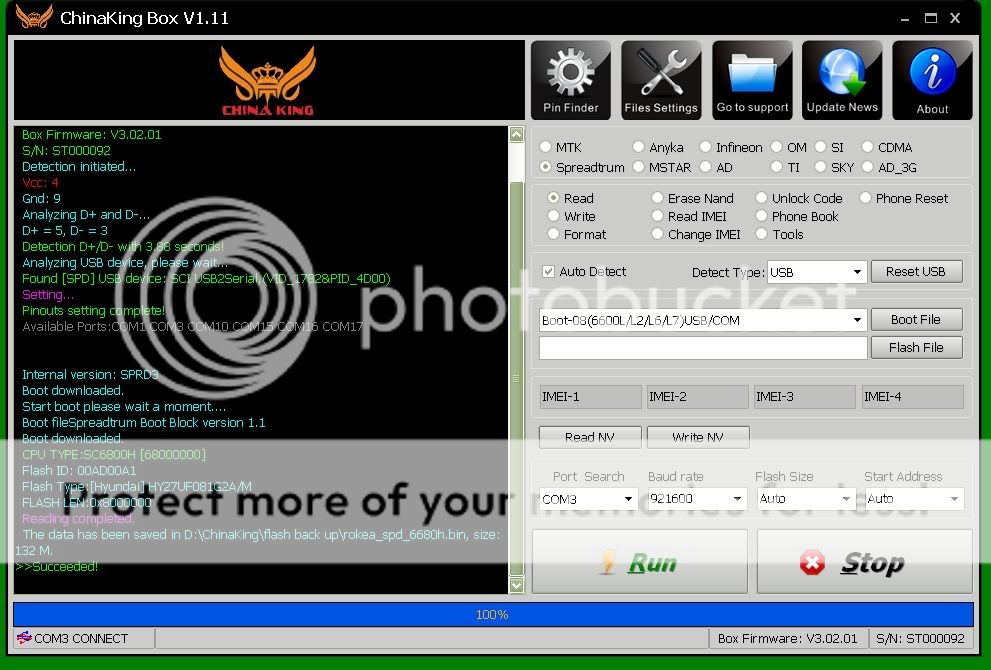The height and width of the screenshot is (670, 991).
Task: Select the Format operation
Action: [553, 234]
